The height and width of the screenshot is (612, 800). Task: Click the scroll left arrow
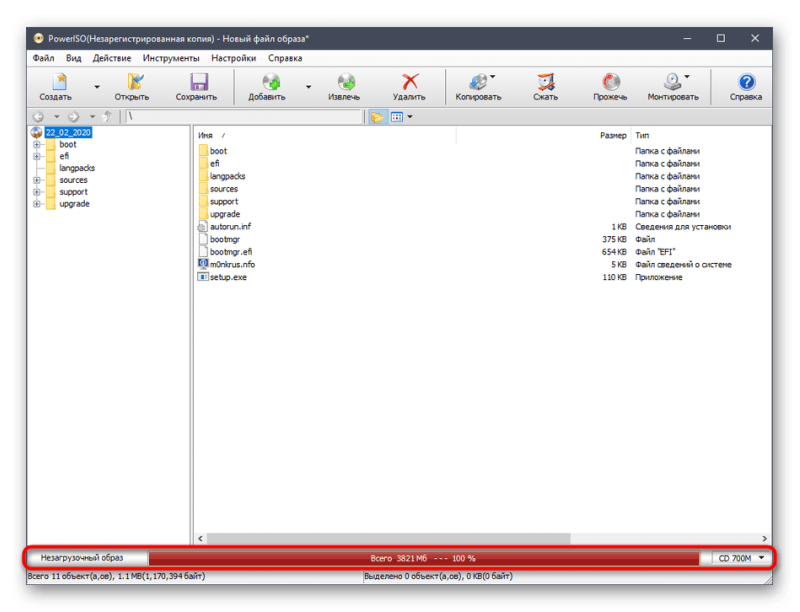[201, 539]
